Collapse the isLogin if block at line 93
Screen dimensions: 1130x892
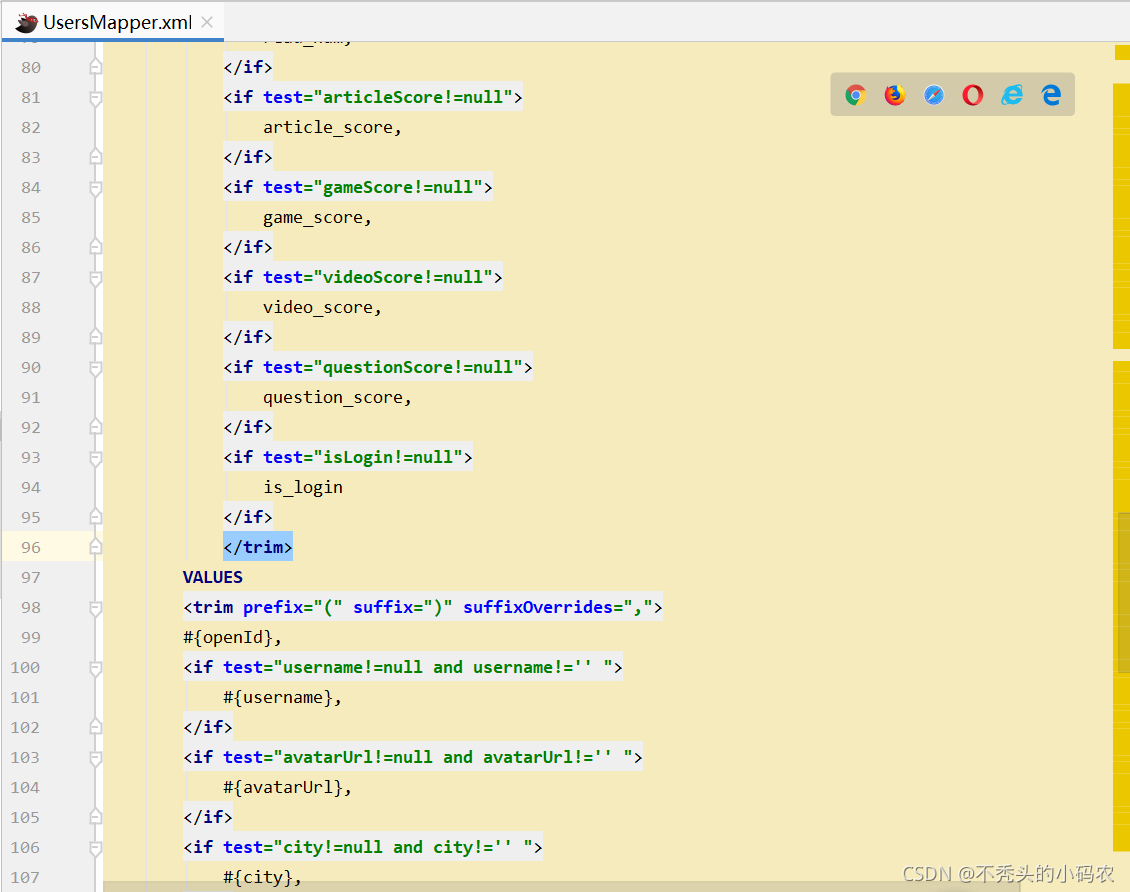click(95, 458)
